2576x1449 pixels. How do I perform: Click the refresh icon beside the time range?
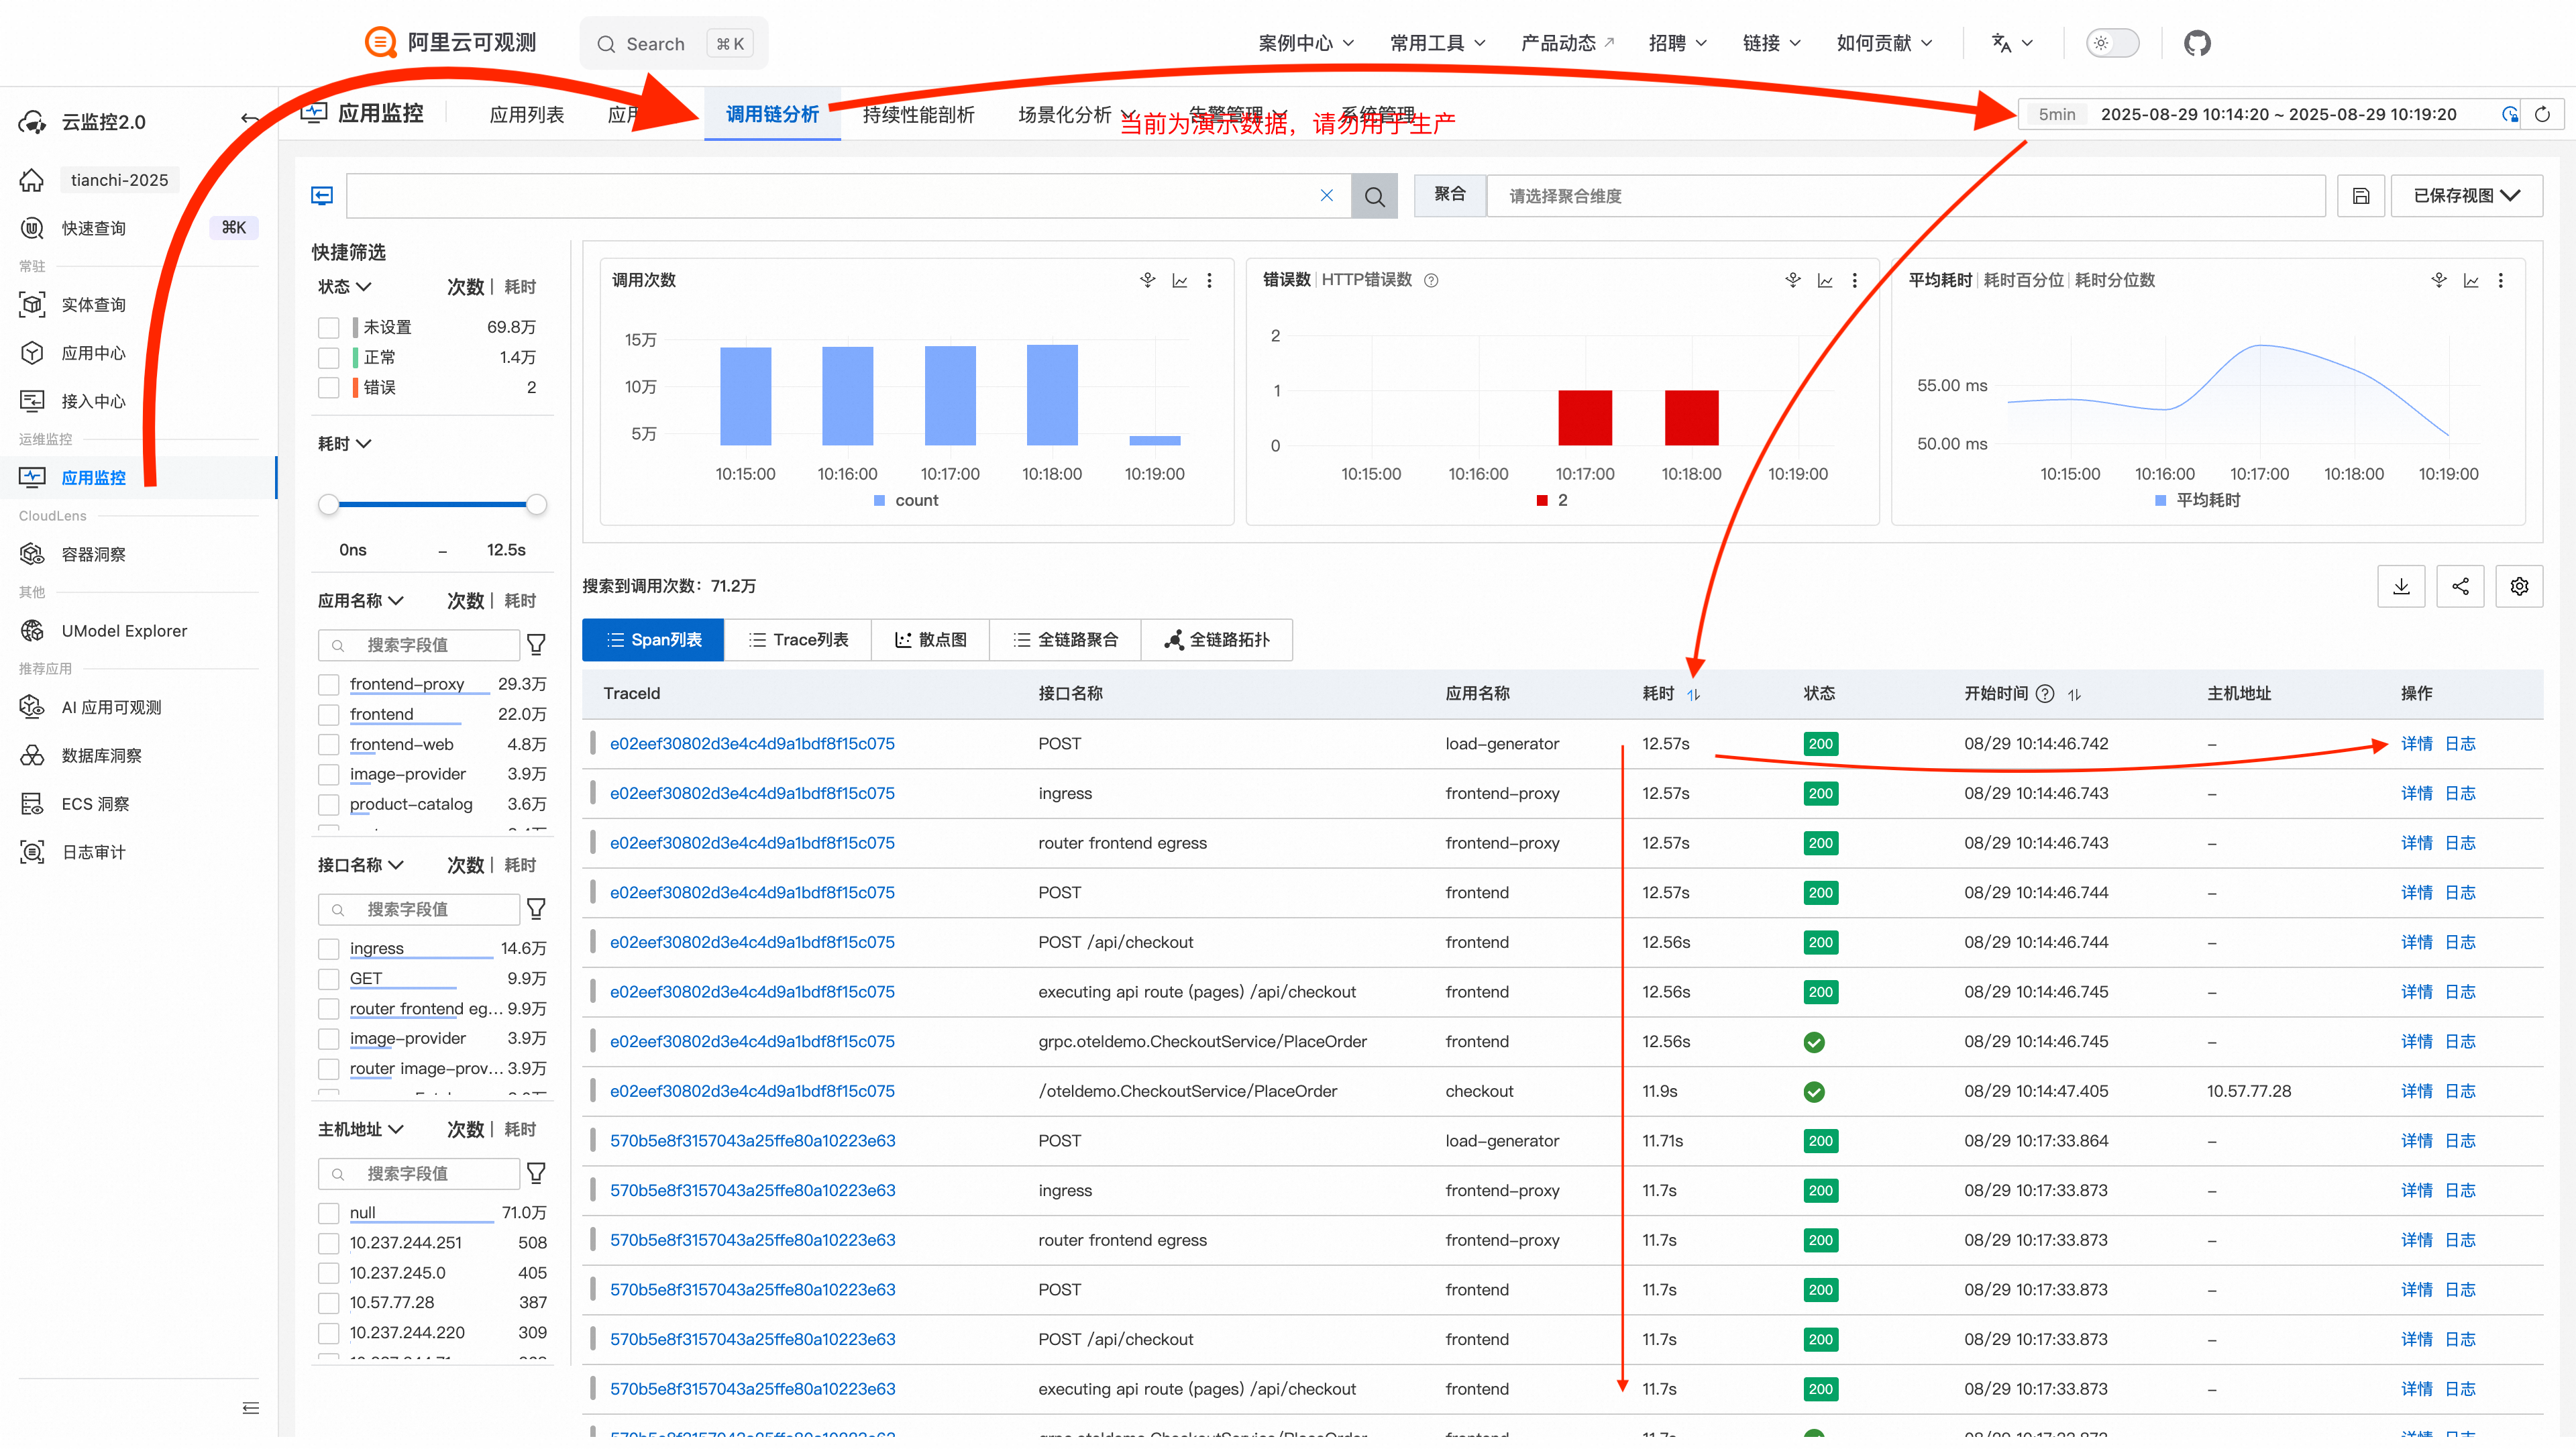tap(2542, 114)
